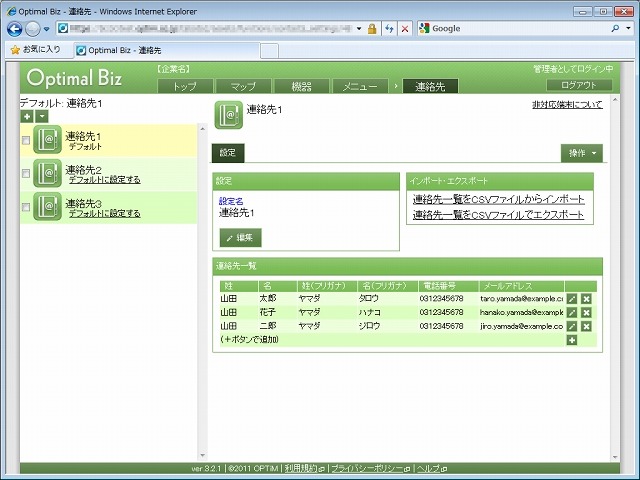Click the down arrow of the contact list scrollbar
Viewport: 640px width, 480px height.
tap(202, 455)
